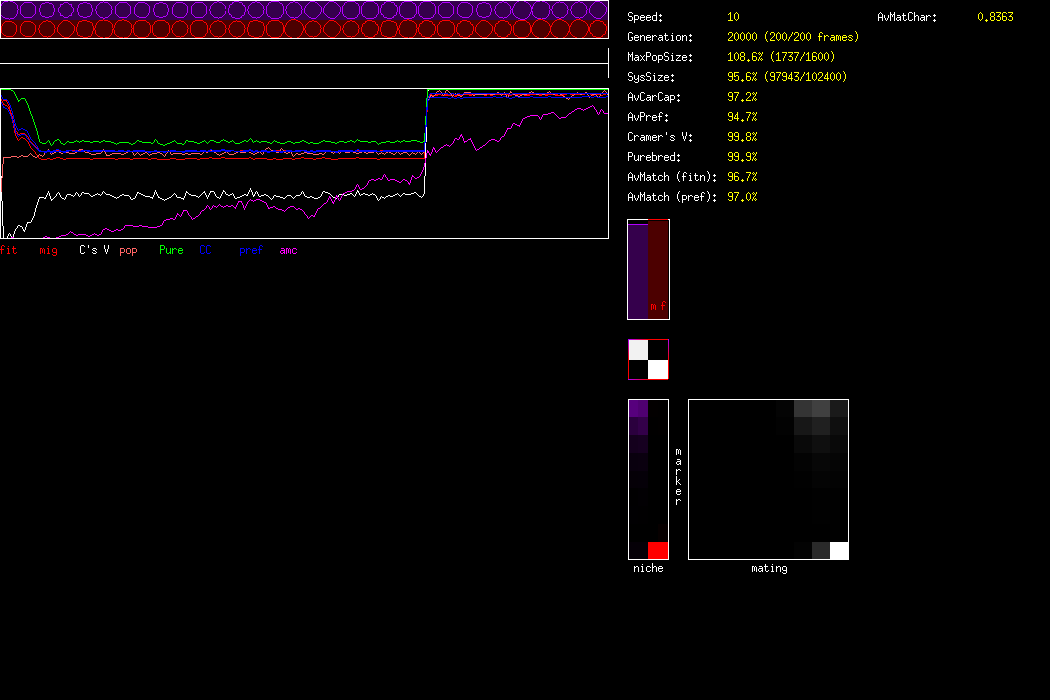Click the bright red cell in niche grid

pyautogui.click(x=658, y=550)
